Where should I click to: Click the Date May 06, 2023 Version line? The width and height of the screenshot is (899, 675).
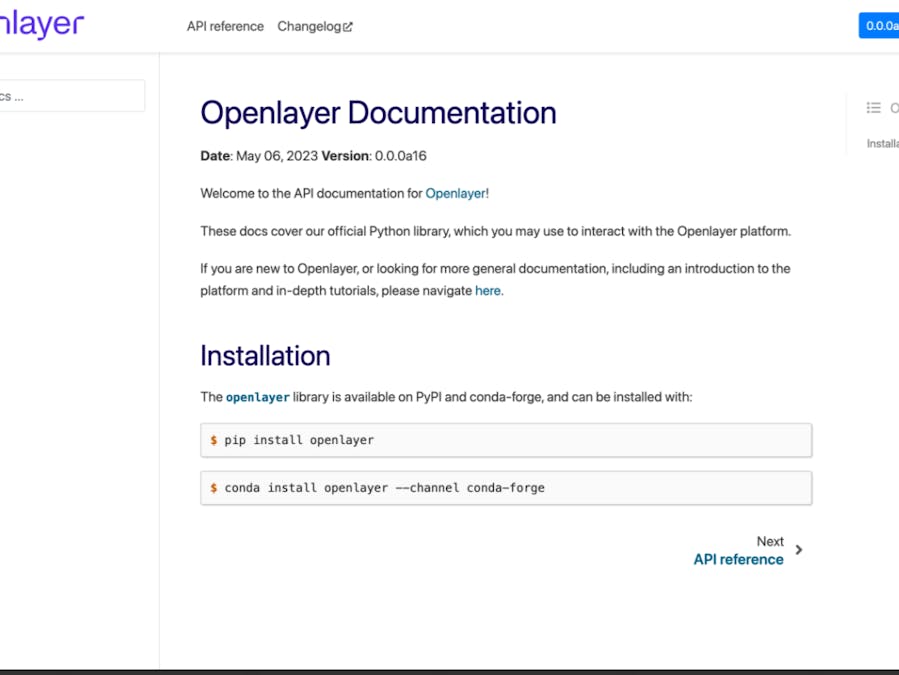[313, 156]
